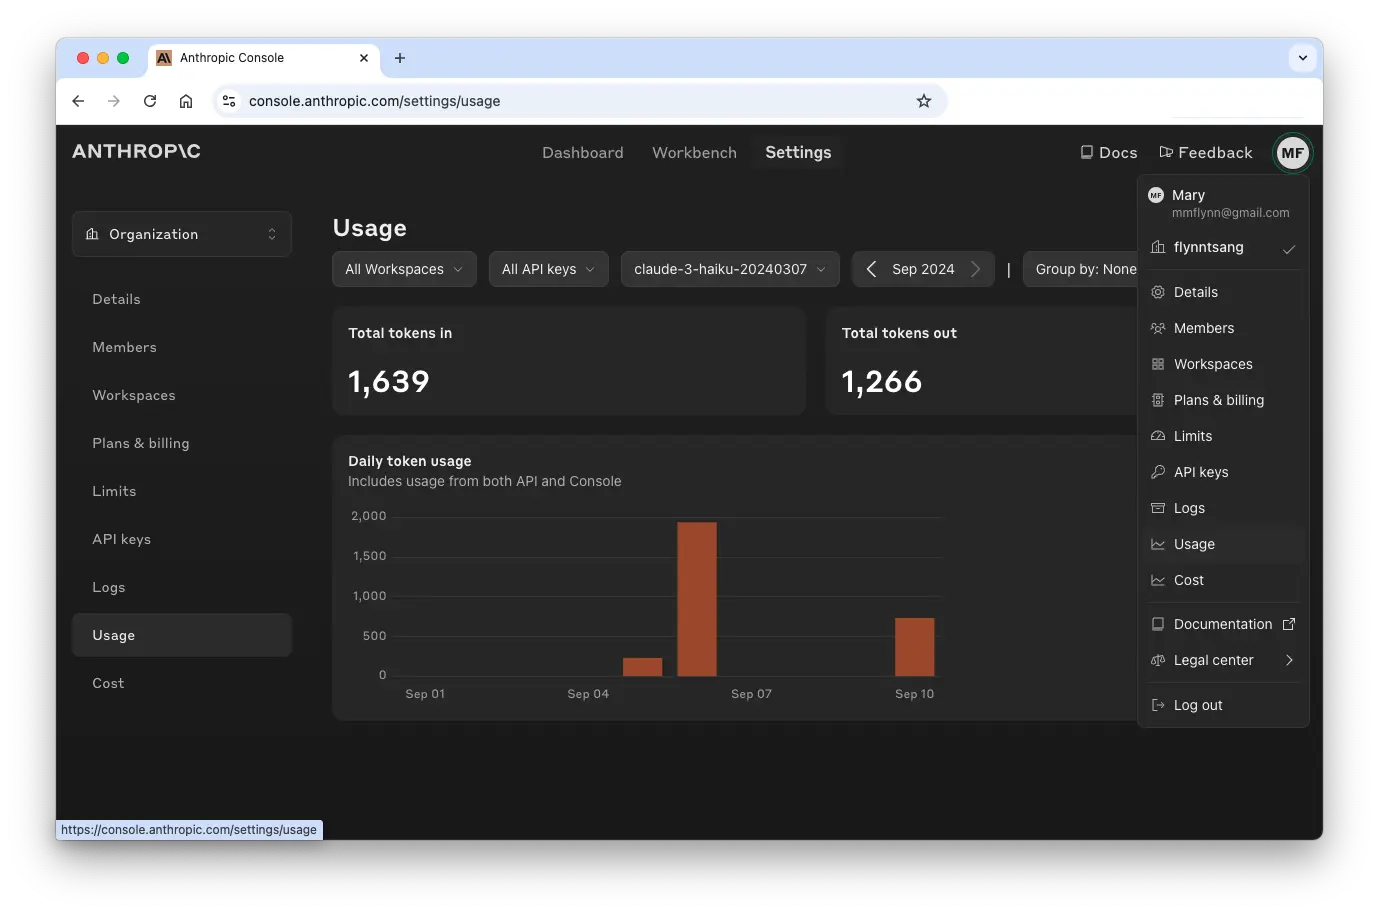The width and height of the screenshot is (1379, 914).
Task: Close the Anthropic Console browser tab
Action: coord(364,58)
